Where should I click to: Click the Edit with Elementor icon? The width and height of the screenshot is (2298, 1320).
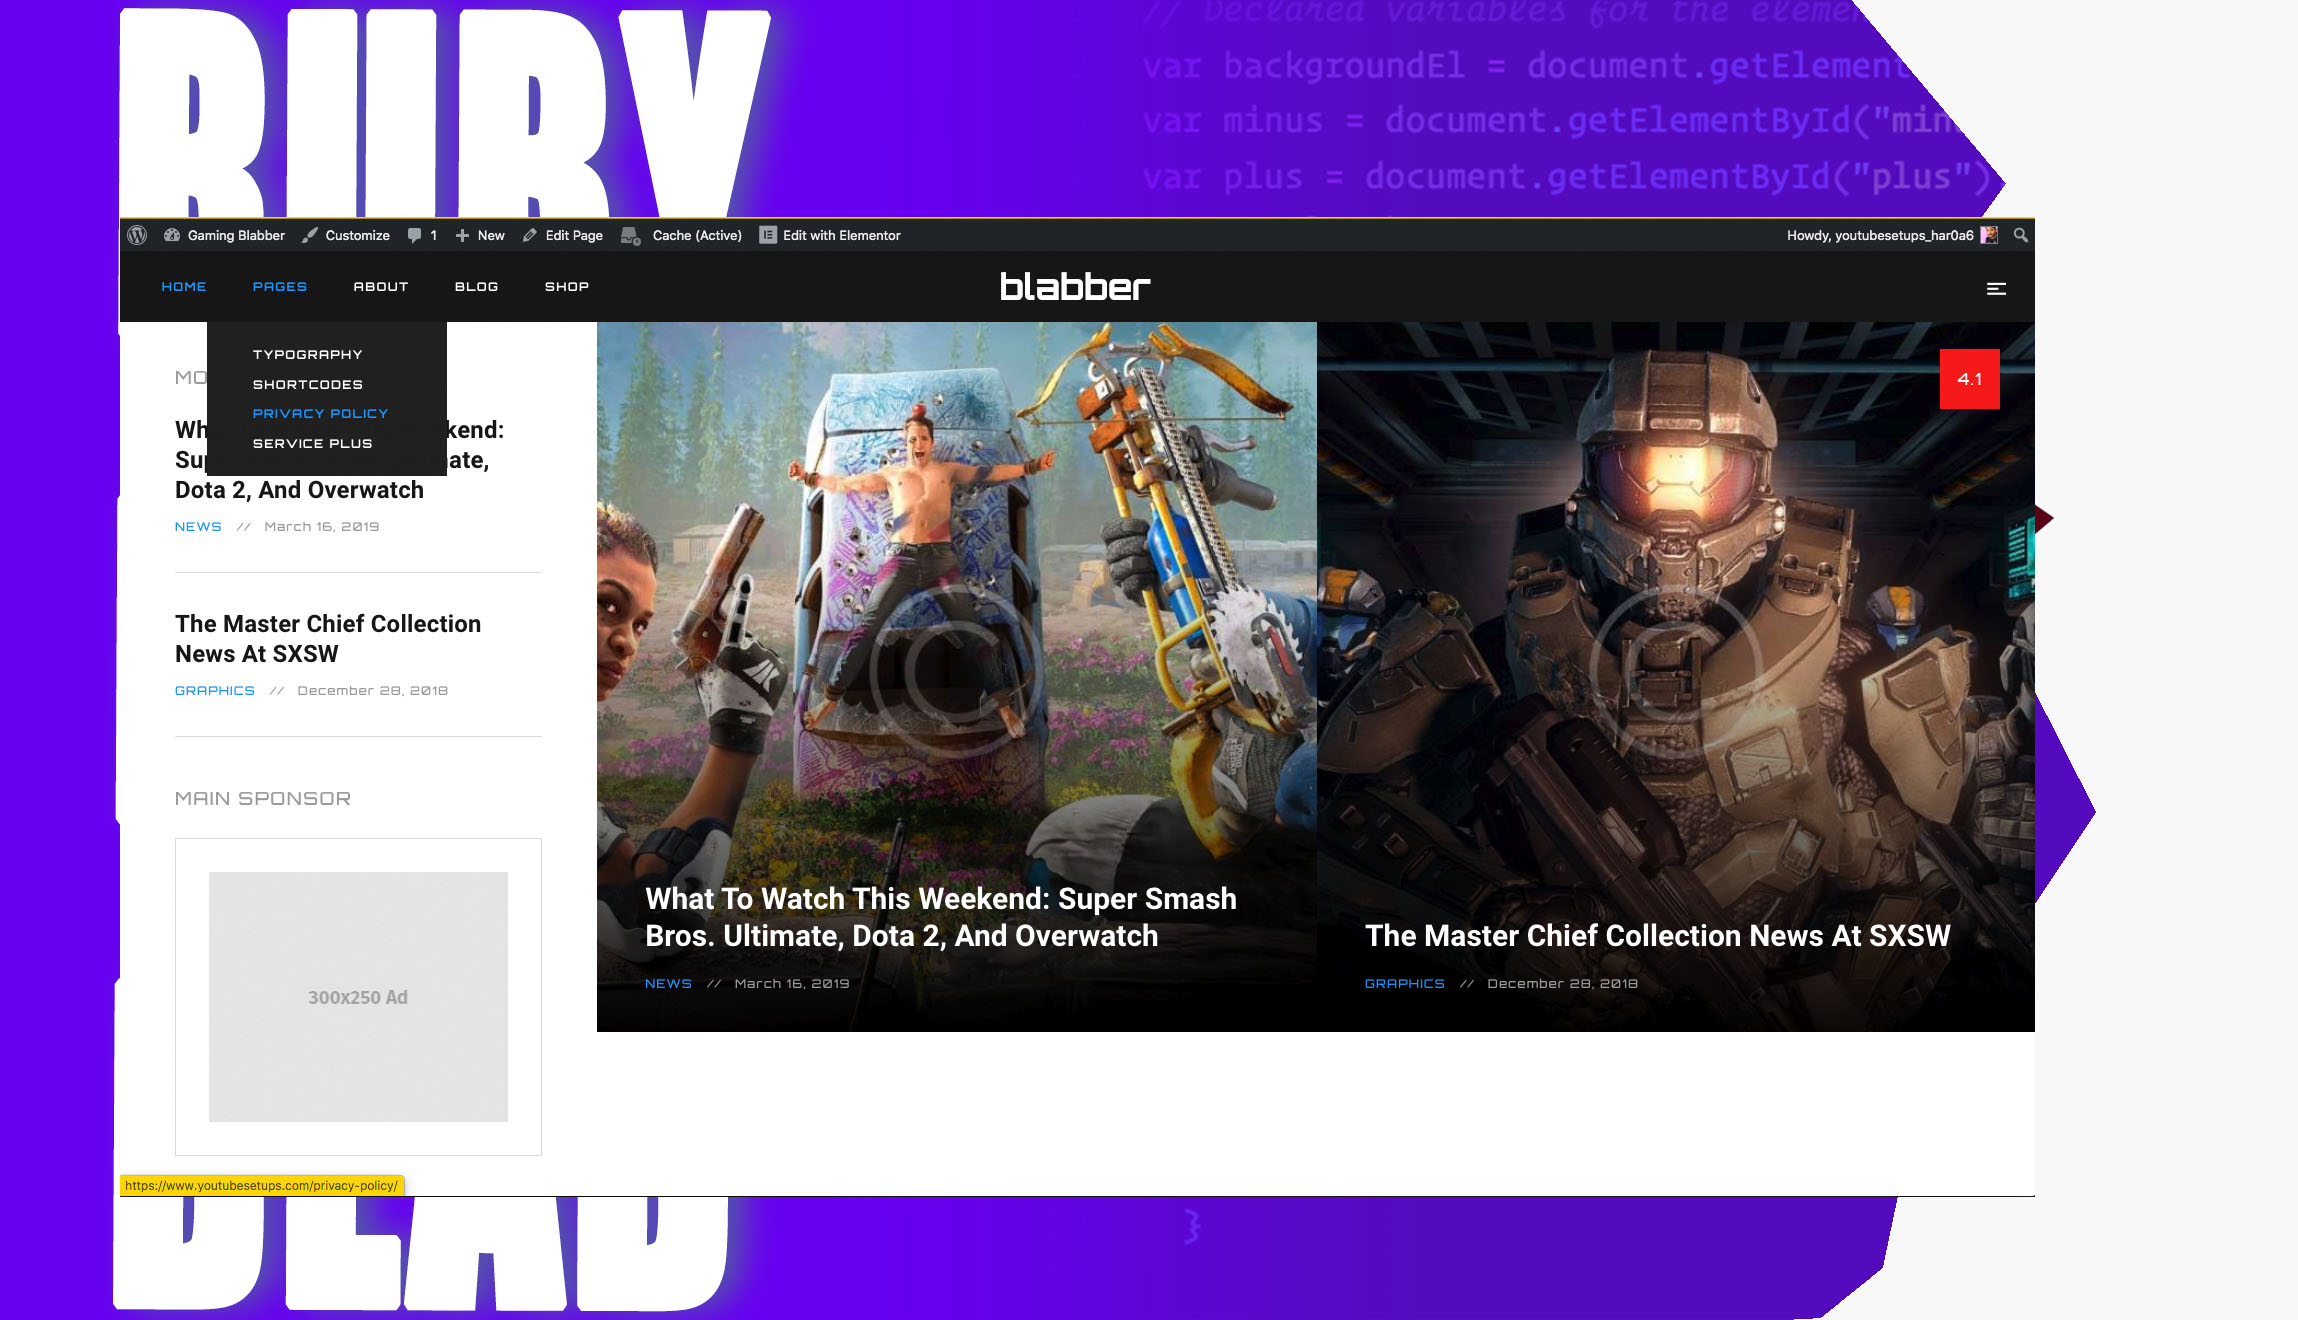click(769, 235)
